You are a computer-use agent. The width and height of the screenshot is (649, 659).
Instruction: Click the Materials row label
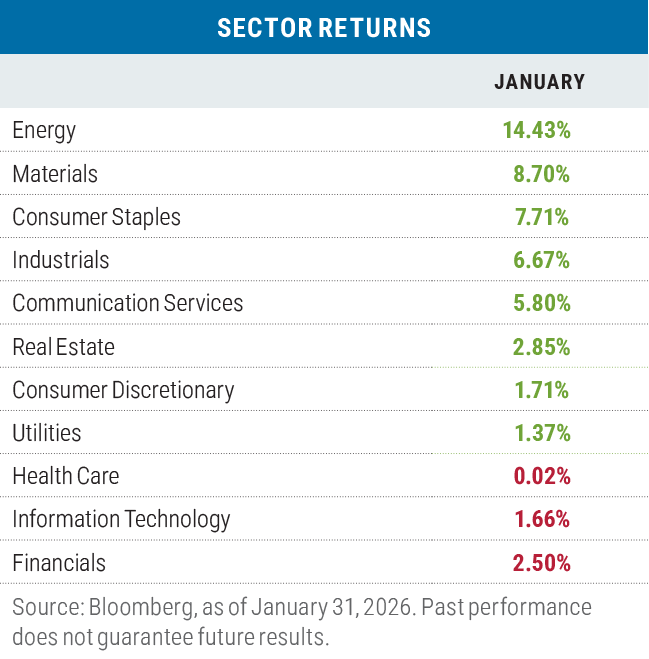tap(55, 174)
